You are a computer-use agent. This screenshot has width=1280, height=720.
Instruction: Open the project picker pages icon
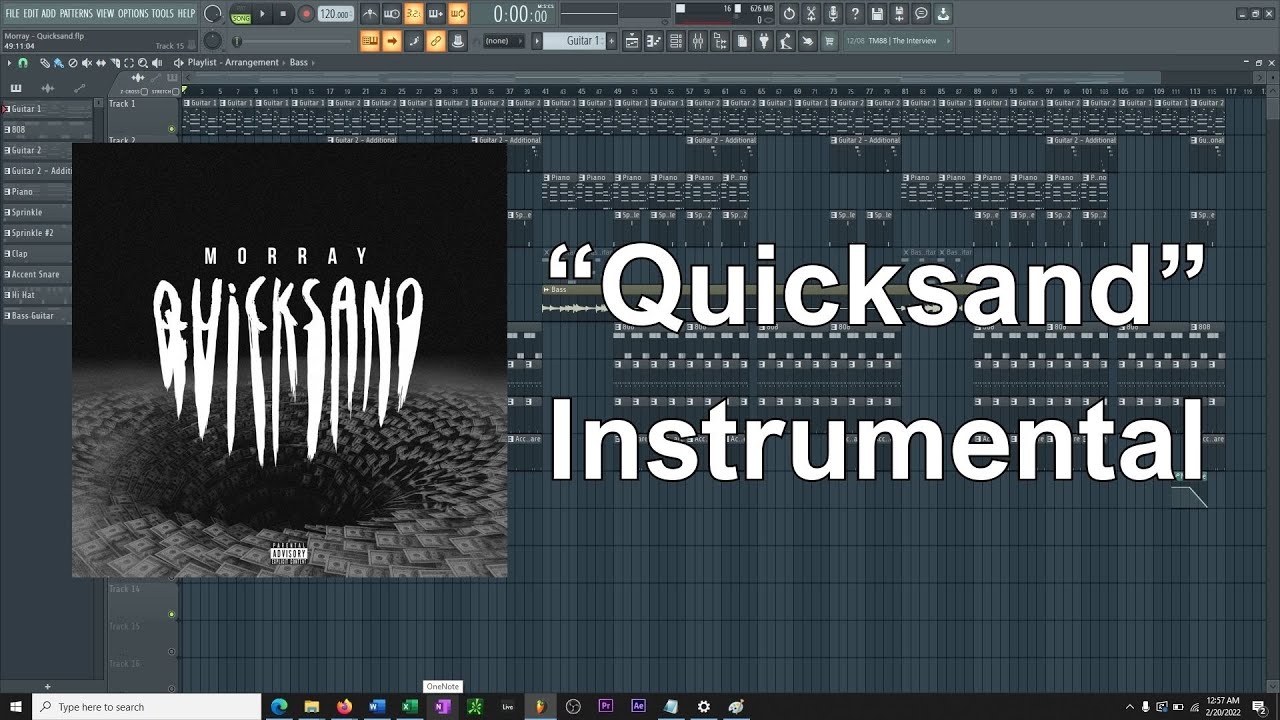click(742, 41)
